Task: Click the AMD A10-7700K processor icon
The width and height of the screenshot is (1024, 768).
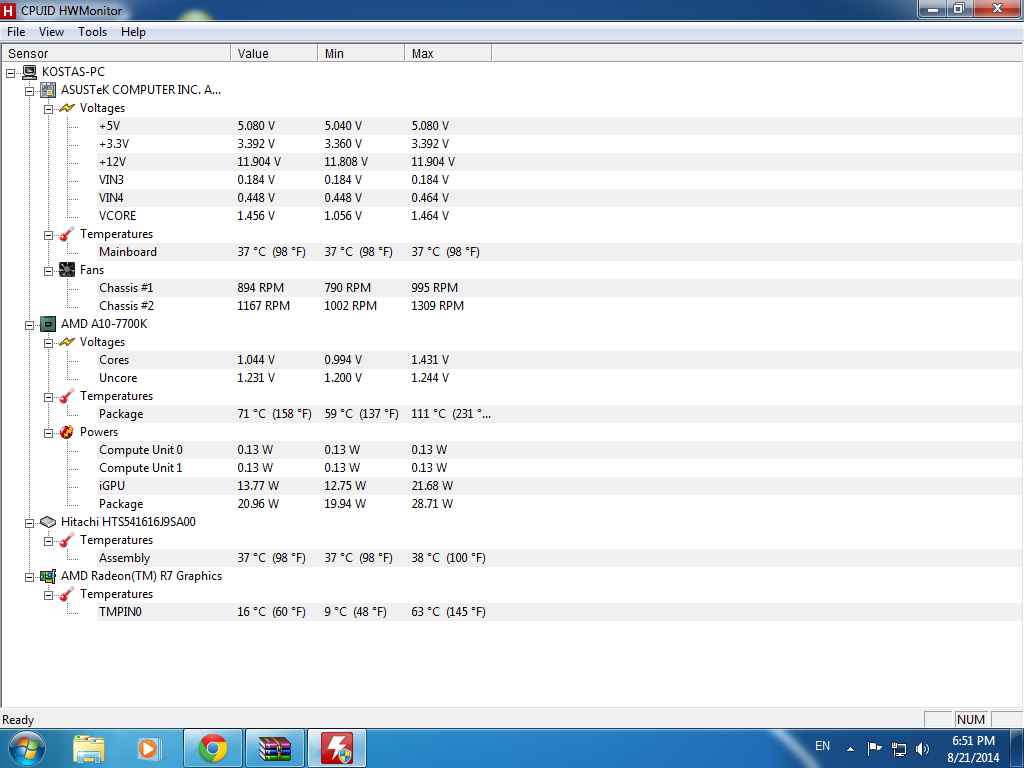Action: (48, 324)
